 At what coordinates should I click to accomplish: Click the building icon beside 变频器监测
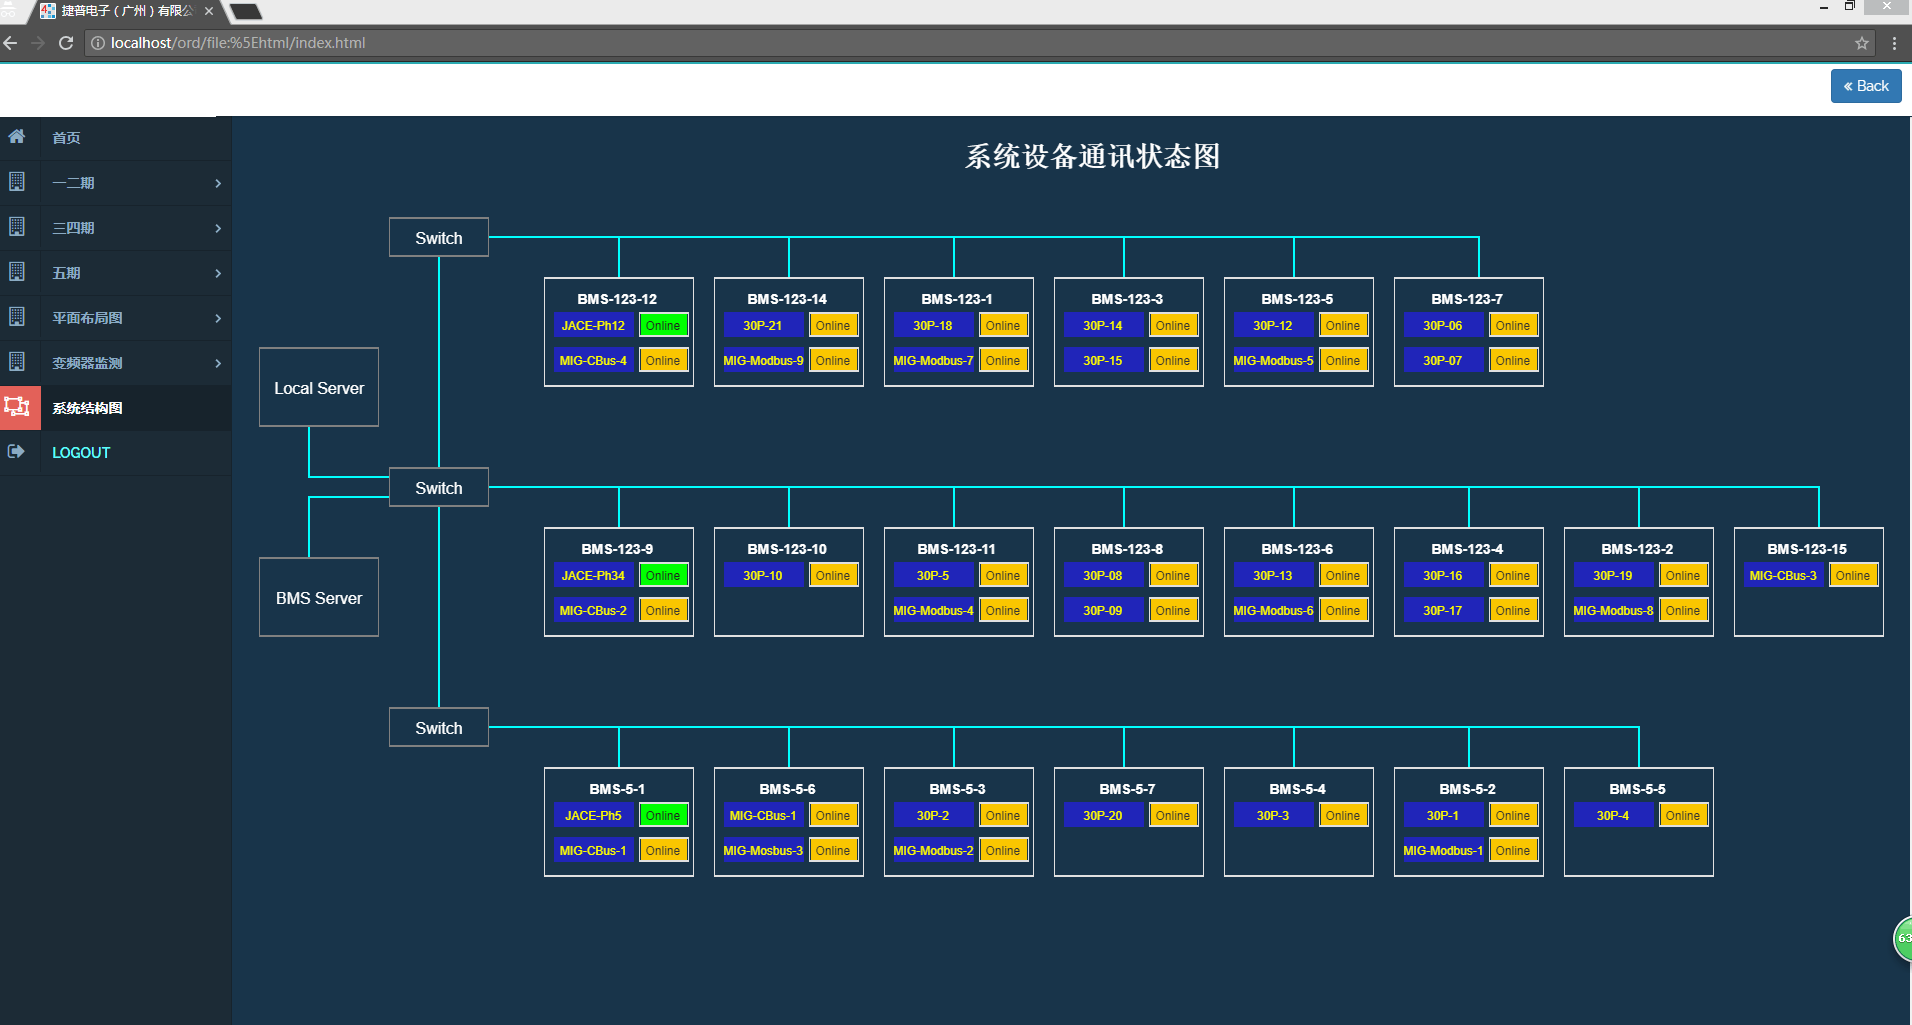17,362
